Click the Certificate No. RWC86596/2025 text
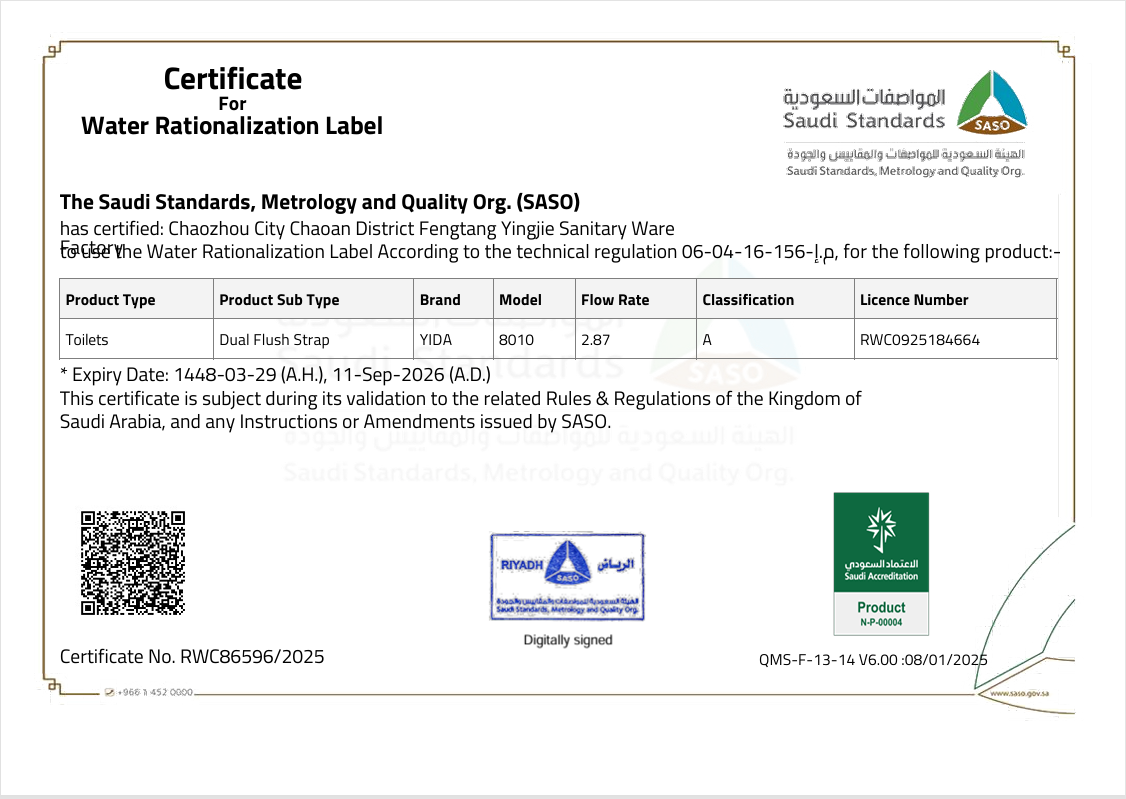Image resolution: width=1126 pixels, height=799 pixels. click(192, 657)
